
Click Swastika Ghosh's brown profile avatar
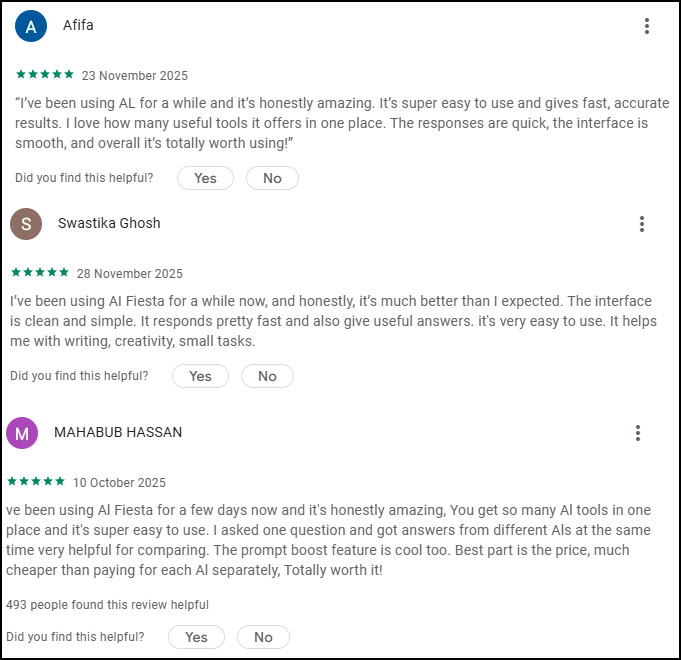[x=26, y=224]
